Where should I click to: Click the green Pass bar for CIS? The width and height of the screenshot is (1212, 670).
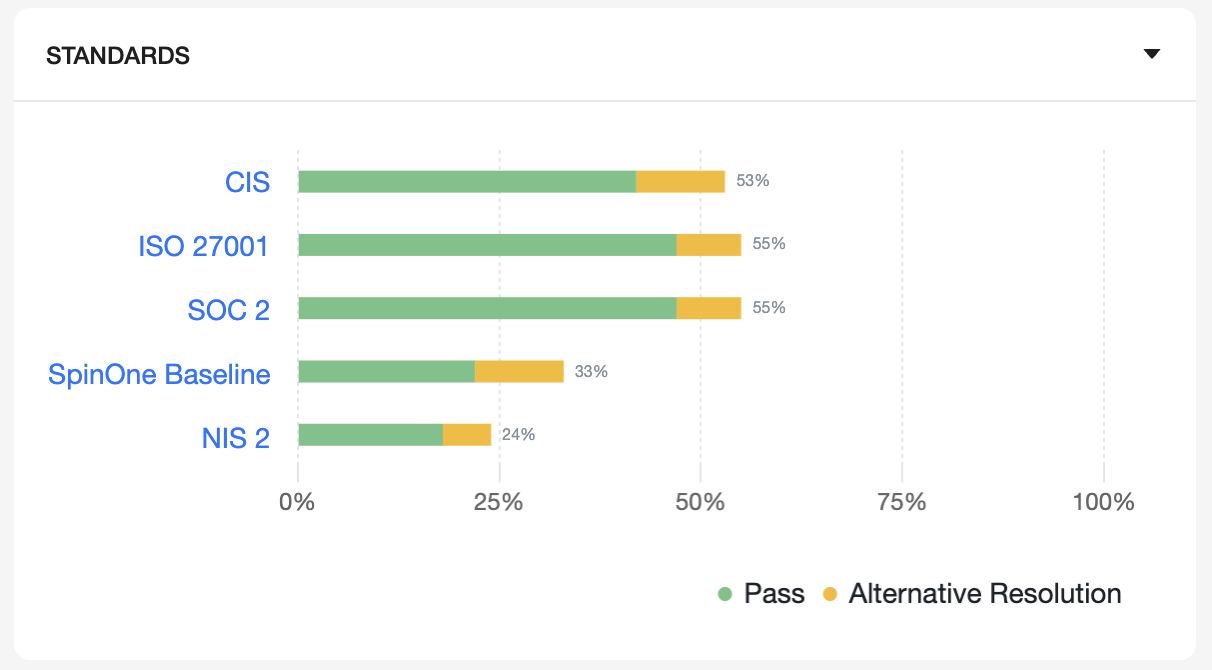point(467,181)
